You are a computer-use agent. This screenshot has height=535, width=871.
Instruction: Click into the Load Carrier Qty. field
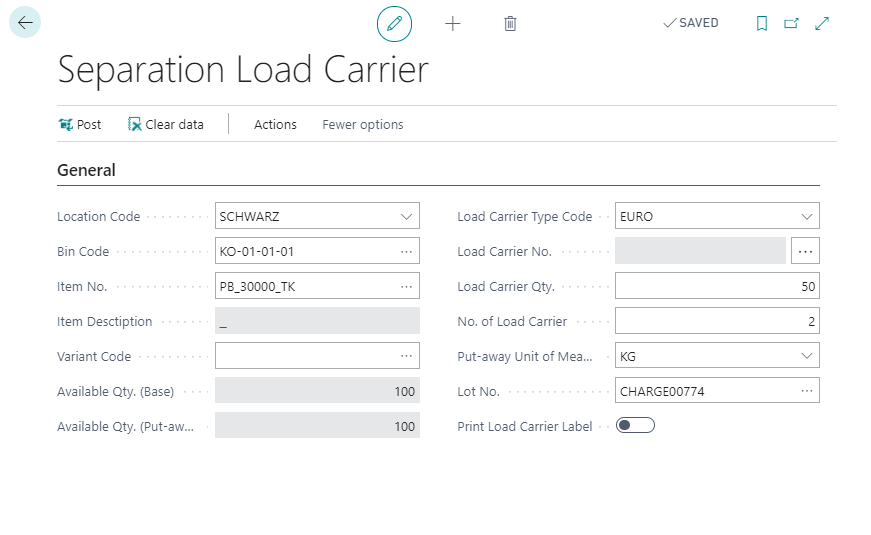point(717,286)
